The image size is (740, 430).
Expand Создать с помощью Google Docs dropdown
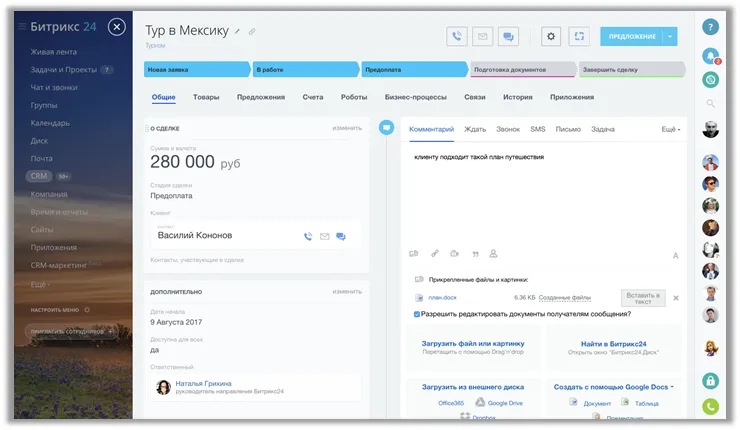click(612, 386)
